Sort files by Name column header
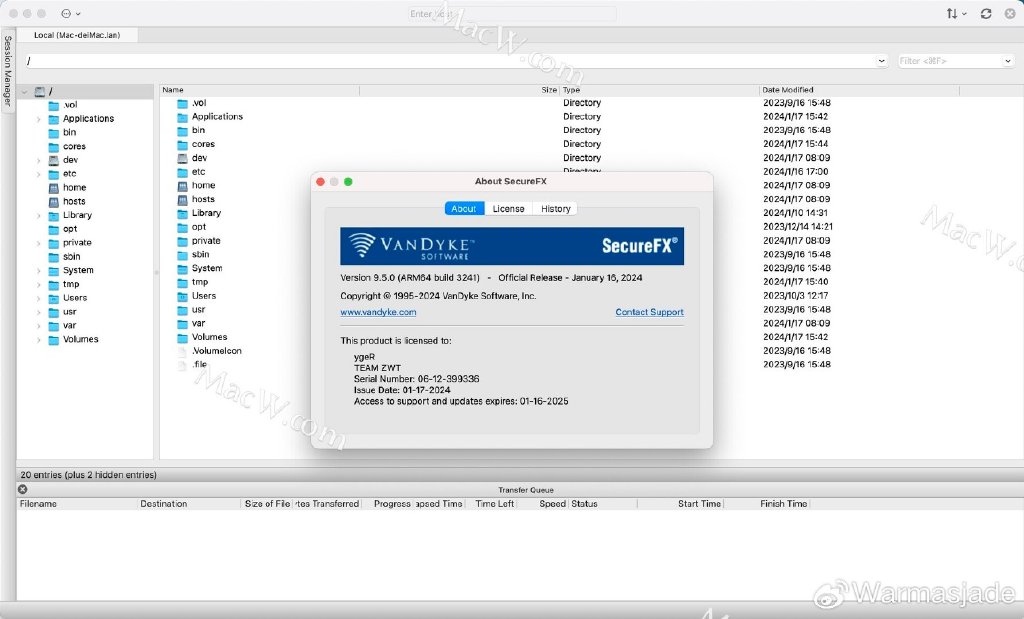This screenshot has height=619, width=1024. [x=259, y=90]
